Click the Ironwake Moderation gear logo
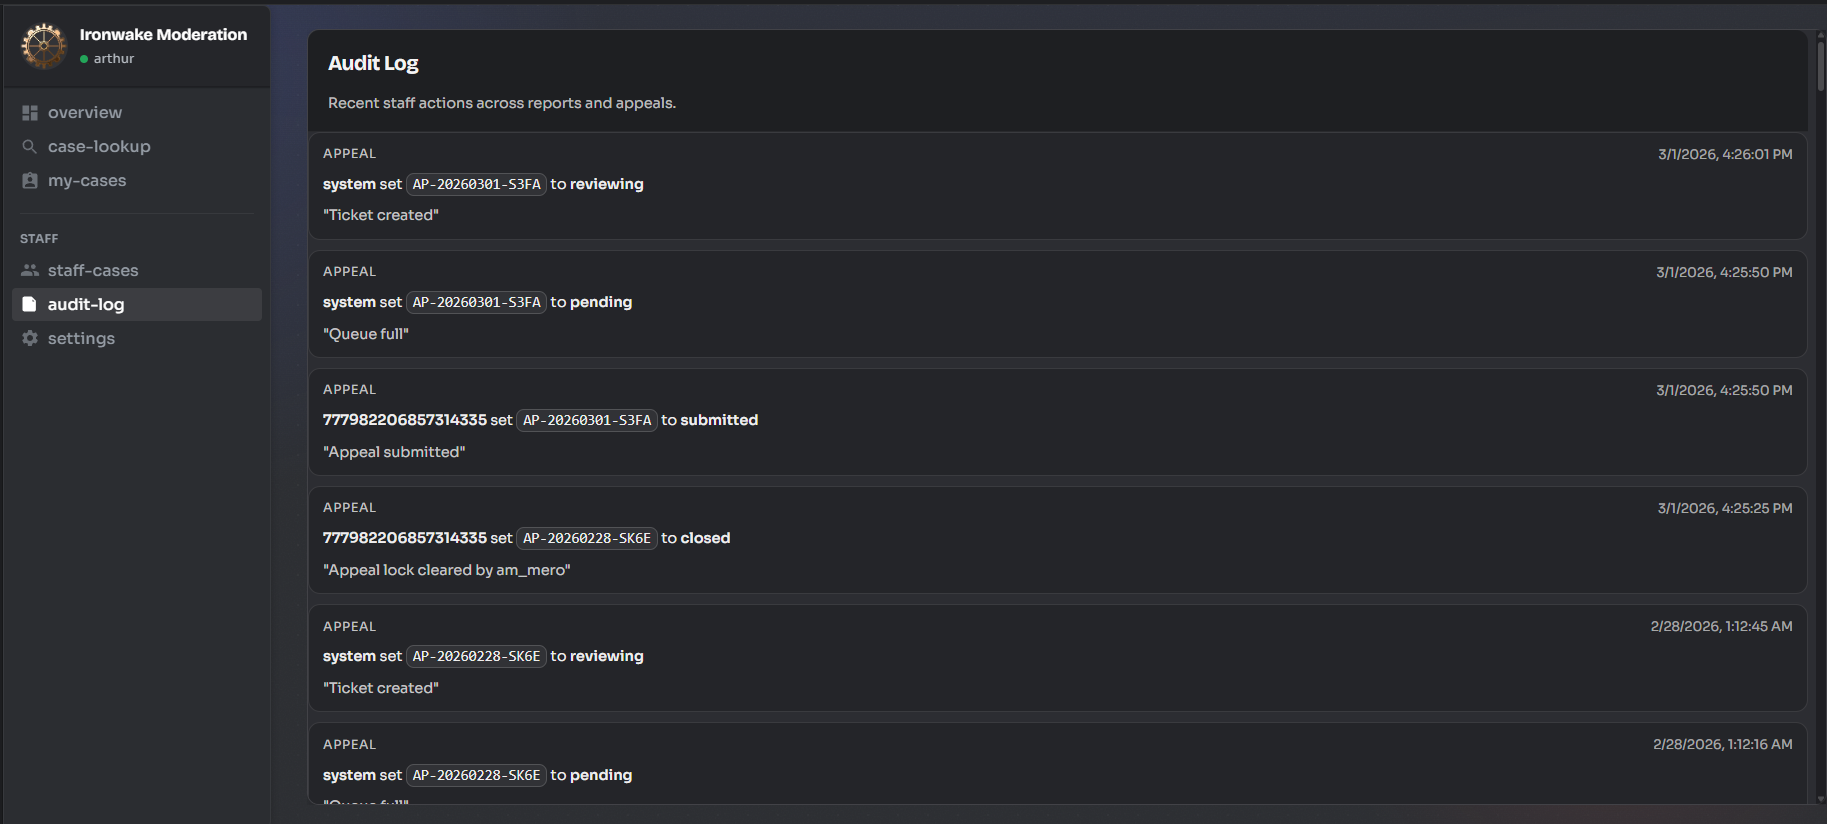Viewport: 1827px width, 824px height. 44,46
